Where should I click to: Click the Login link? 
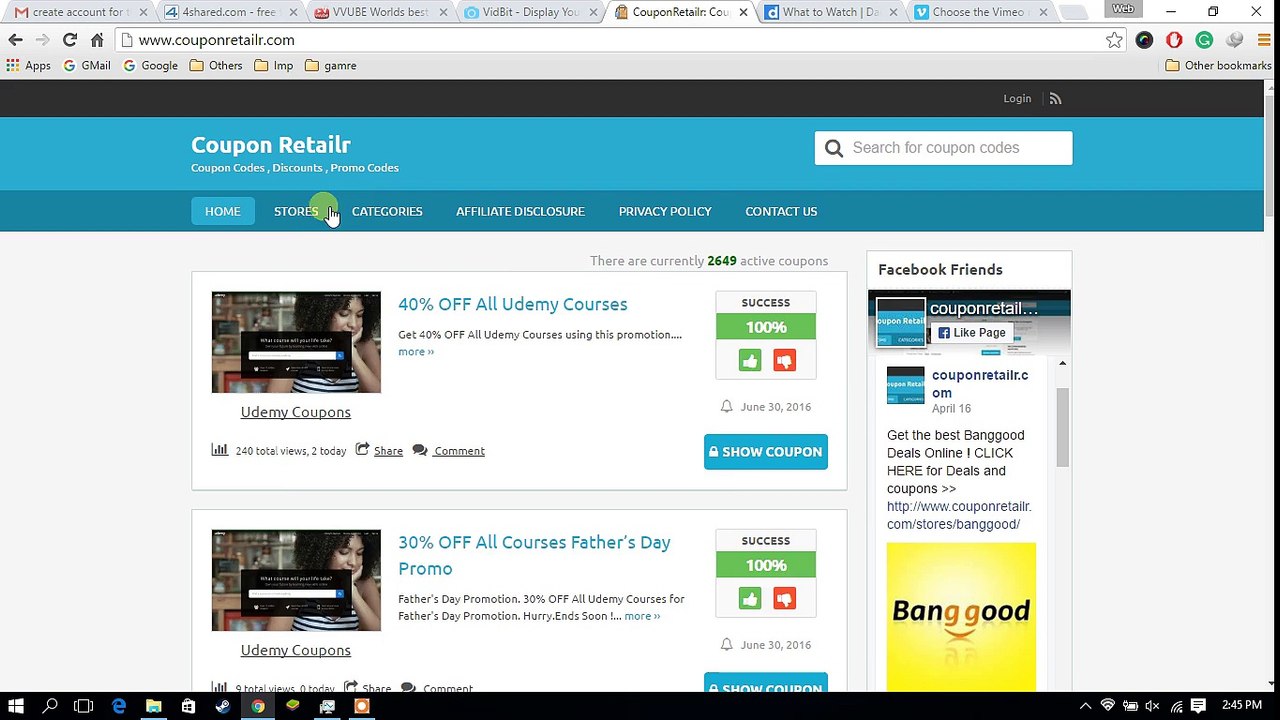click(1017, 98)
